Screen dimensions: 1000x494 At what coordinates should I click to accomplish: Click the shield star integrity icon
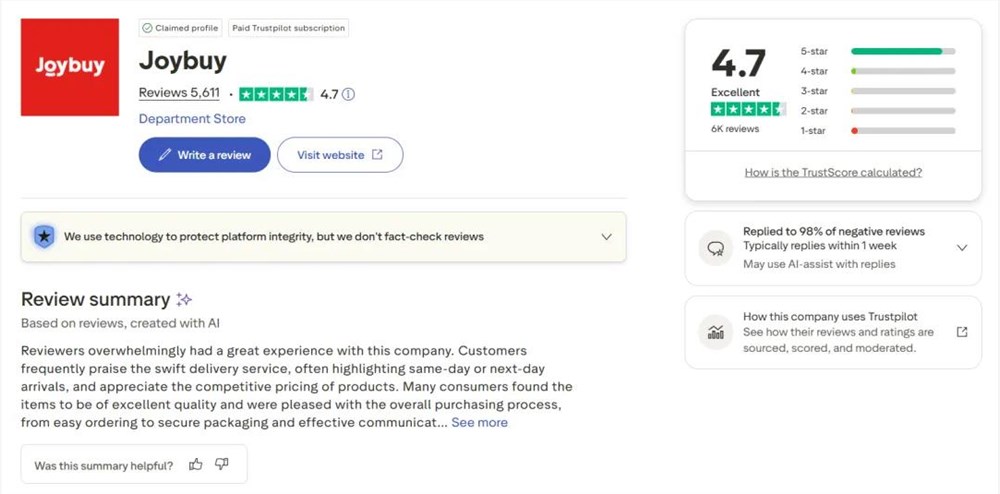(x=44, y=237)
